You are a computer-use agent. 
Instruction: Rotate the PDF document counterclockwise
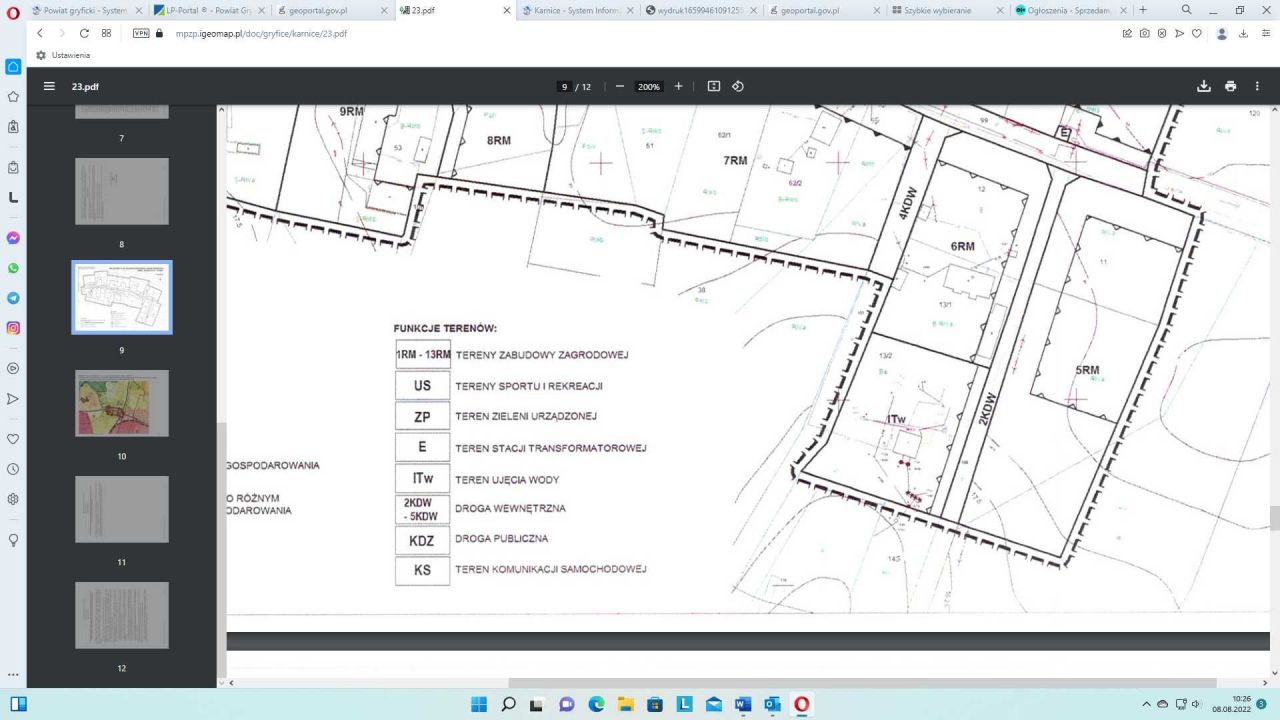[738, 86]
